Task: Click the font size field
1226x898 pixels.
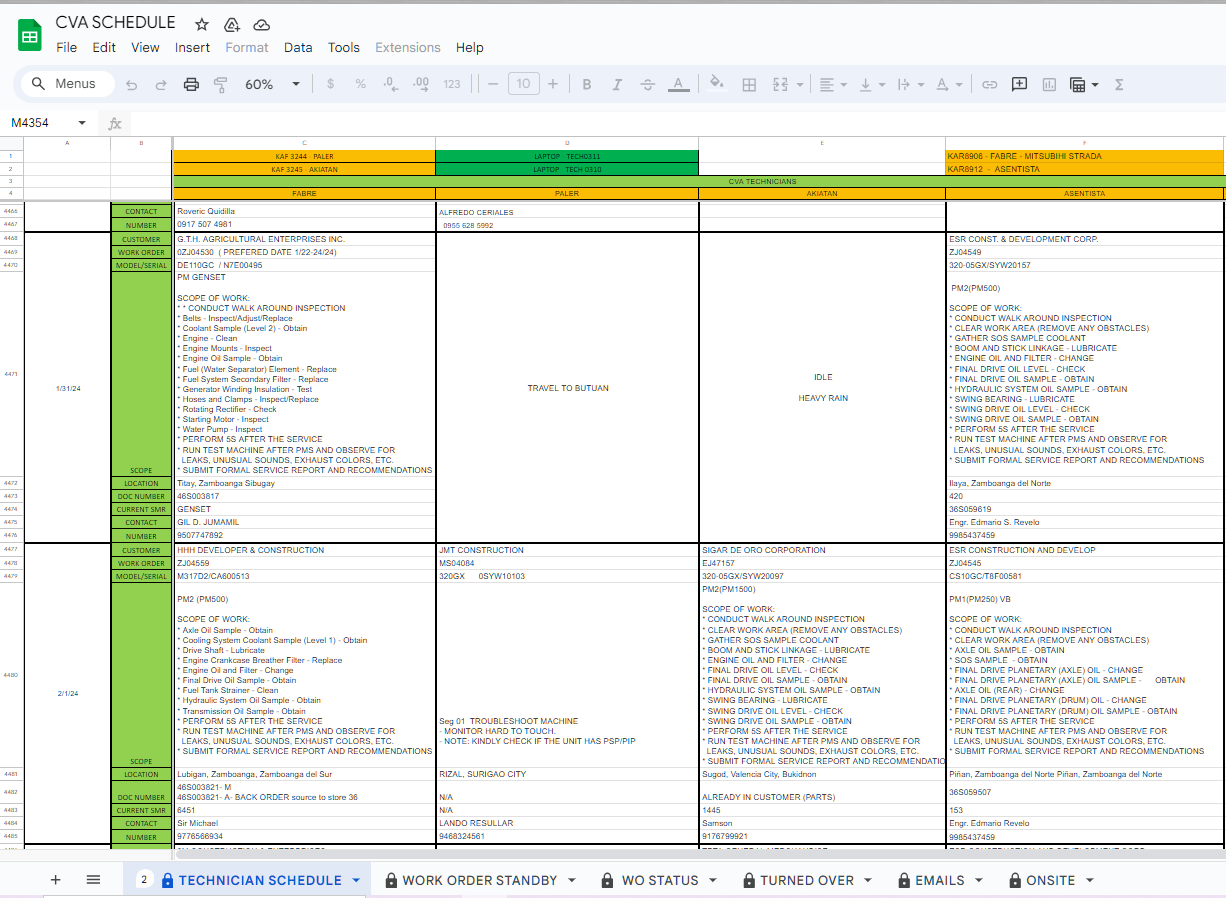Action: pyautogui.click(x=523, y=84)
